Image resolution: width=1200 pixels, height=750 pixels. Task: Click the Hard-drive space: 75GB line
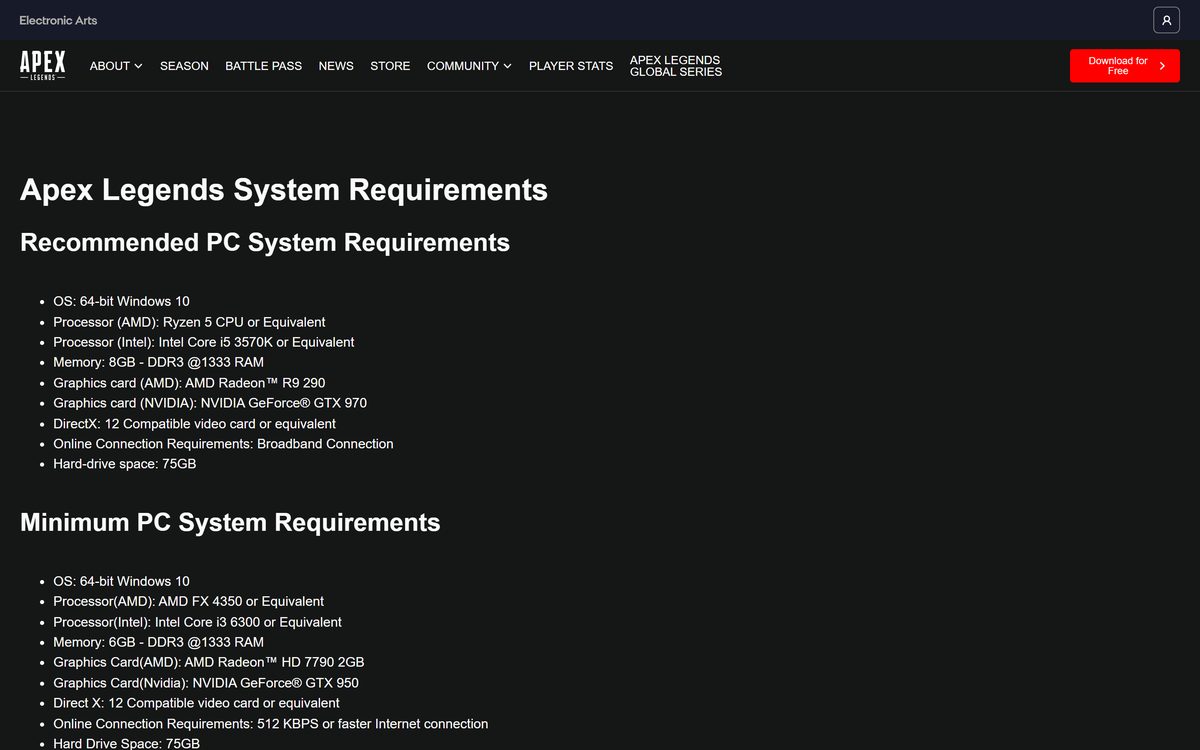pyautogui.click(x=125, y=464)
